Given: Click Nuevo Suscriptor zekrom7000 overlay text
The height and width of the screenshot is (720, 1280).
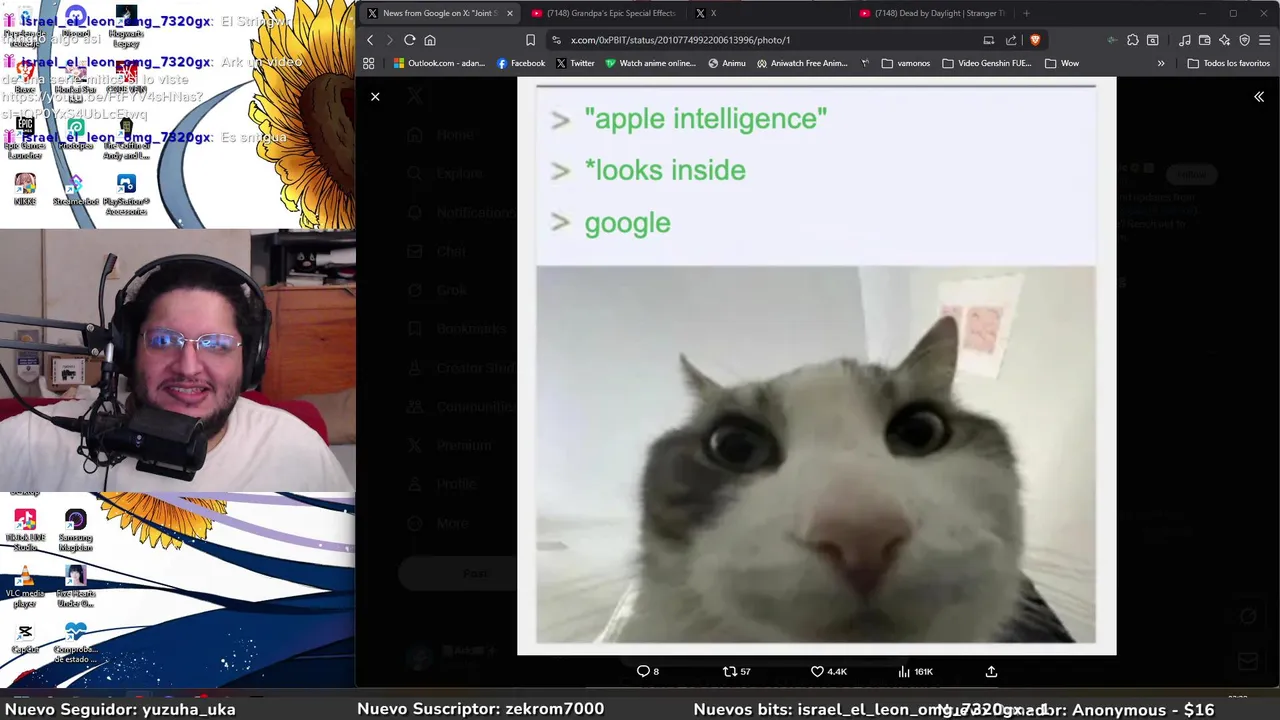Looking at the screenshot, I should click(480, 709).
